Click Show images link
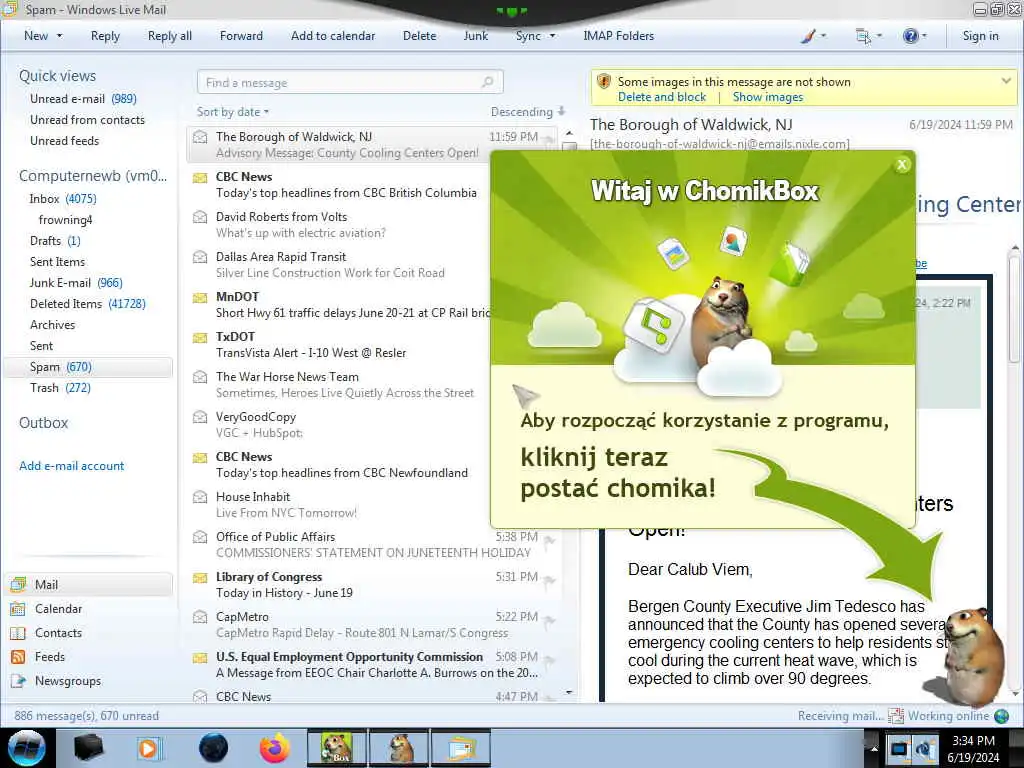The height and width of the screenshot is (768, 1024). (767, 97)
